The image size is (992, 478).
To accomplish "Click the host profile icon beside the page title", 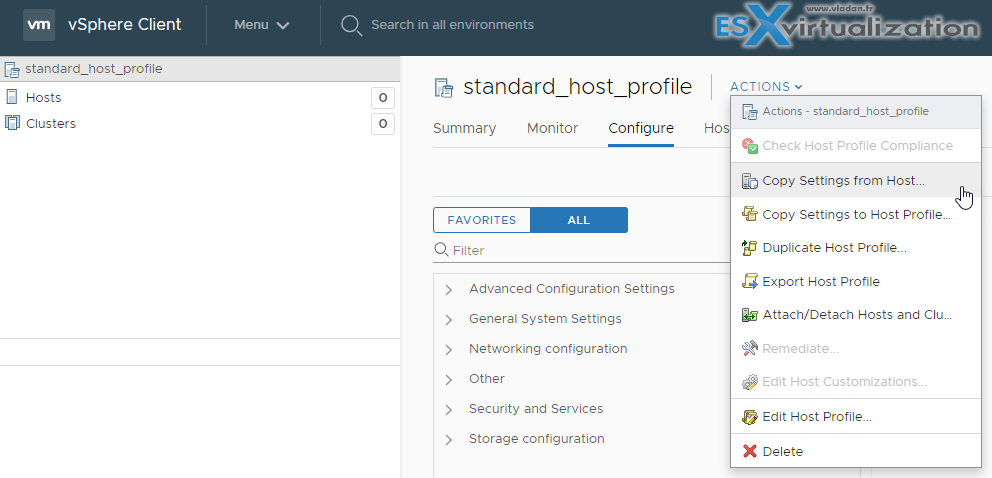I will (444, 87).
